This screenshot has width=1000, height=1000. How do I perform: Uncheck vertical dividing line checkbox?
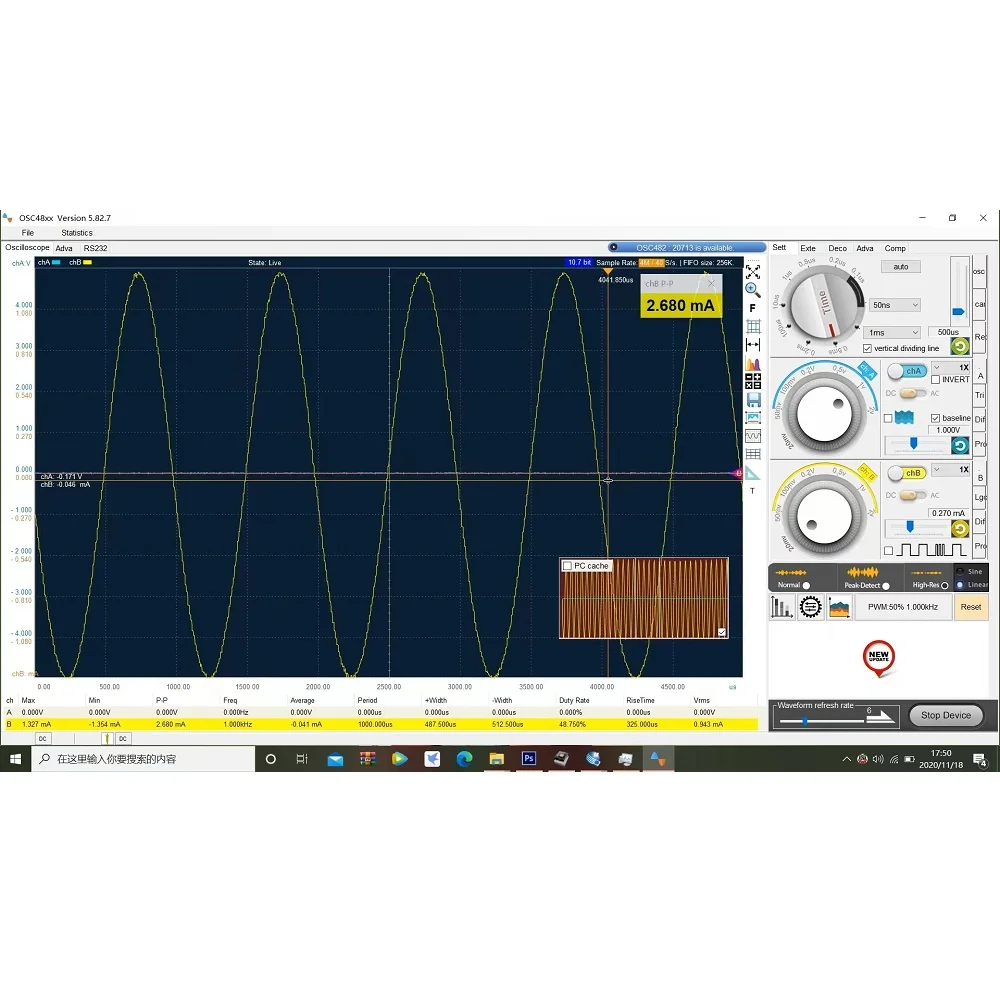pyautogui.click(x=867, y=349)
